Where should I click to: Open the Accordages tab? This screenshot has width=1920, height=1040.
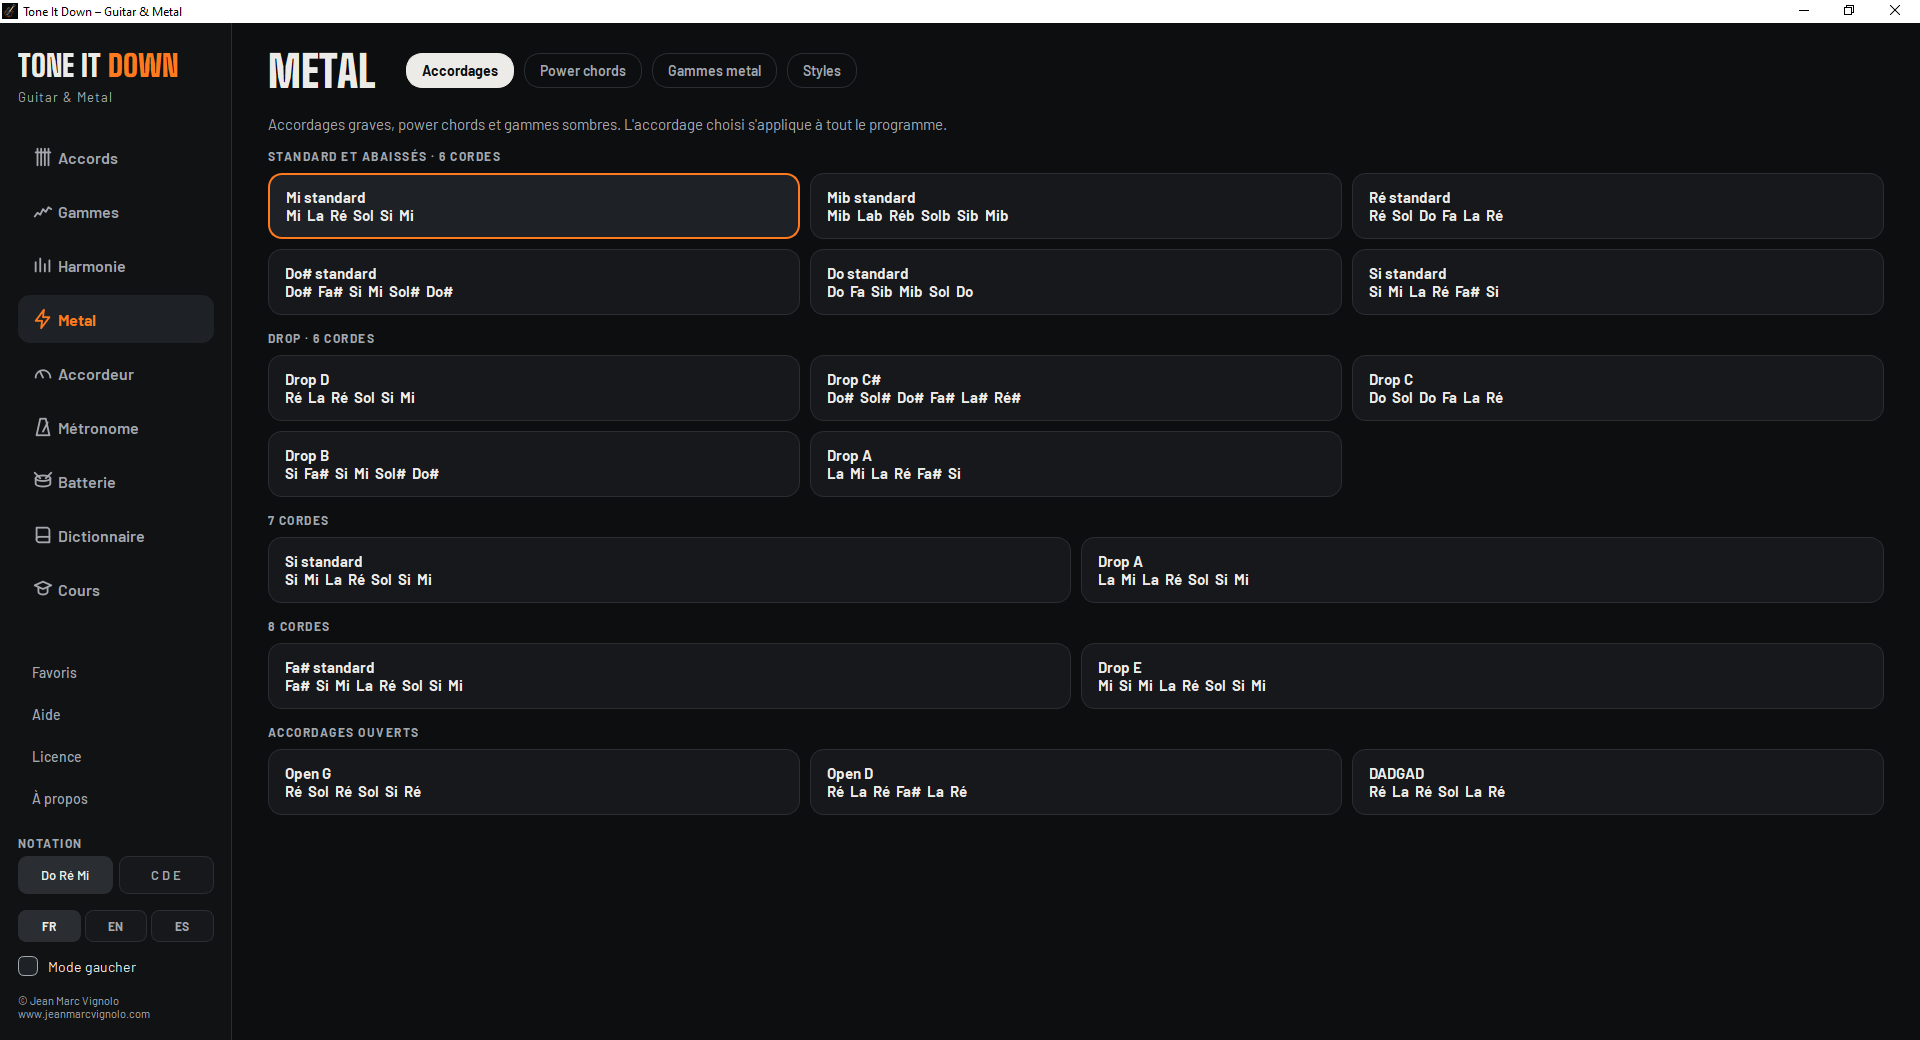[460, 71]
